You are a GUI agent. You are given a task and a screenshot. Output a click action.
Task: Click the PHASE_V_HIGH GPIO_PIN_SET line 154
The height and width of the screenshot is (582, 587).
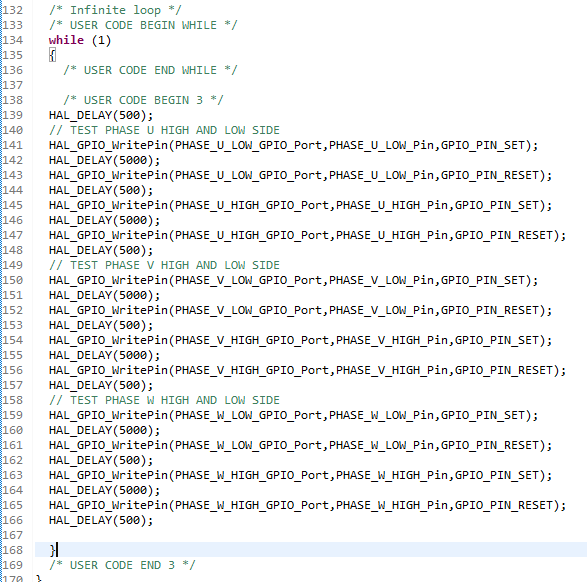coord(301,340)
